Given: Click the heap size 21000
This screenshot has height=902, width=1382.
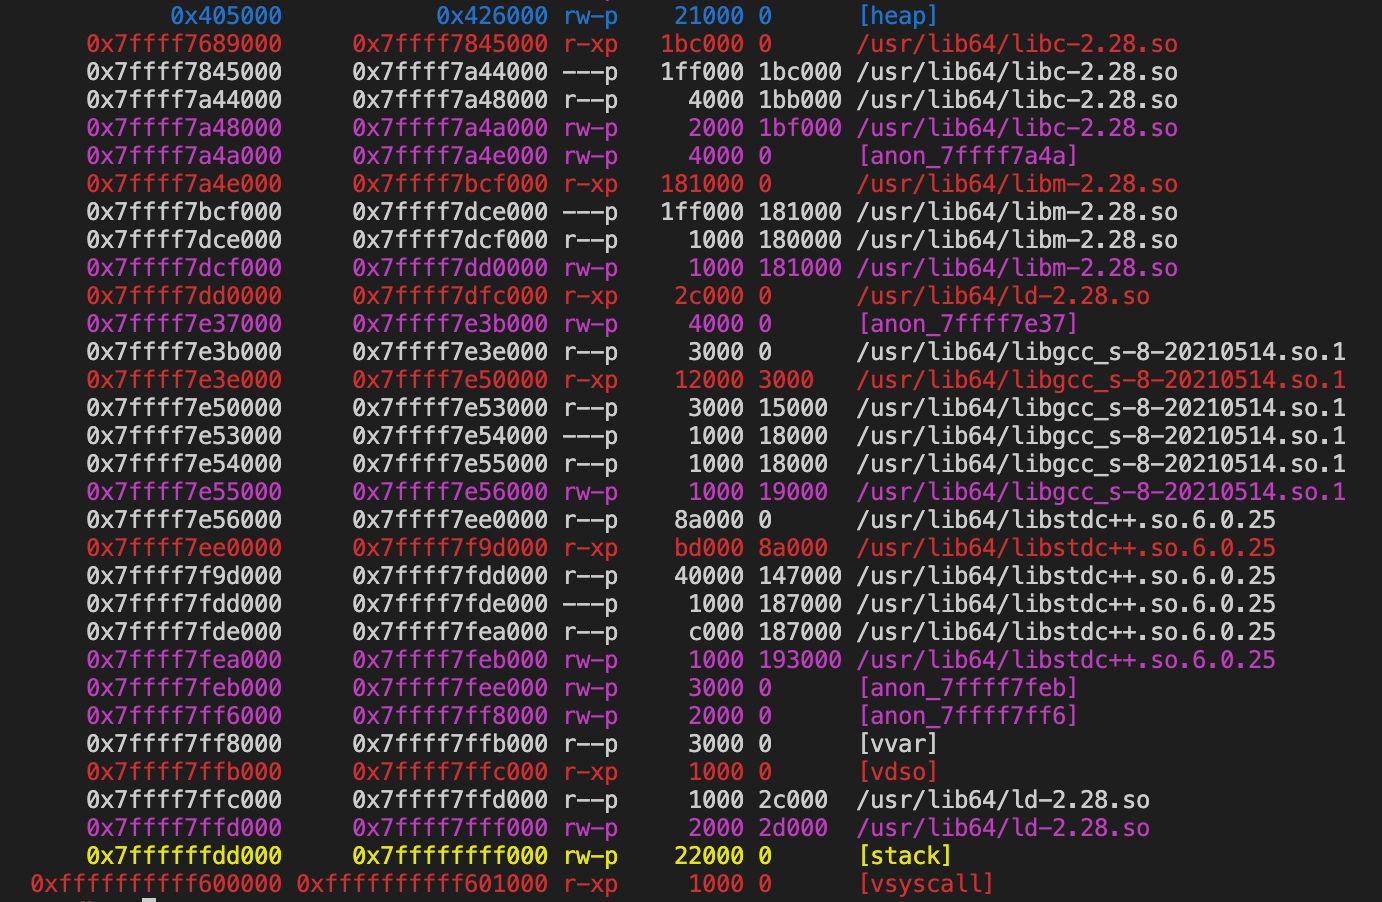Looking at the screenshot, I should (x=709, y=16).
